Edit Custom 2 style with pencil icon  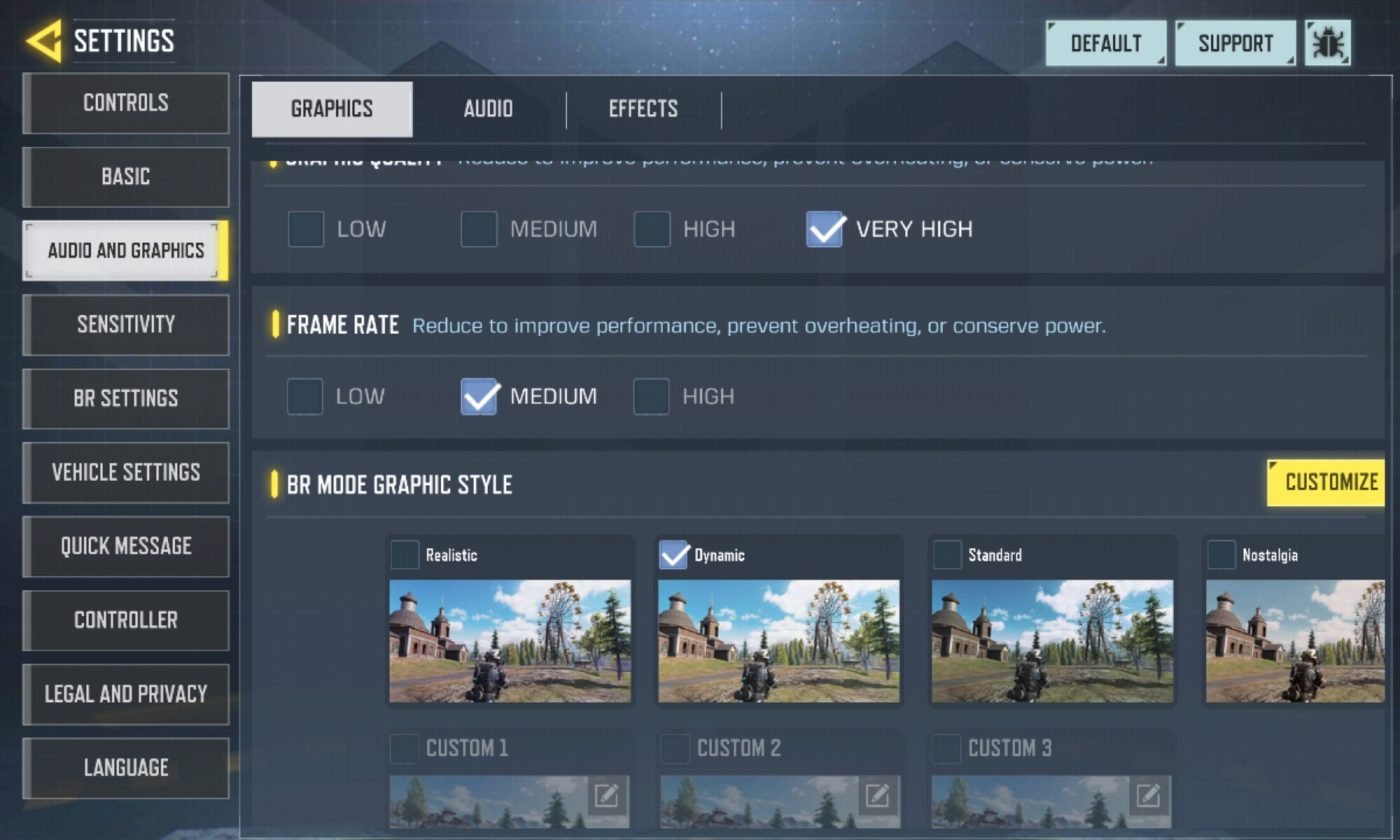pyautogui.click(x=877, y=796)
